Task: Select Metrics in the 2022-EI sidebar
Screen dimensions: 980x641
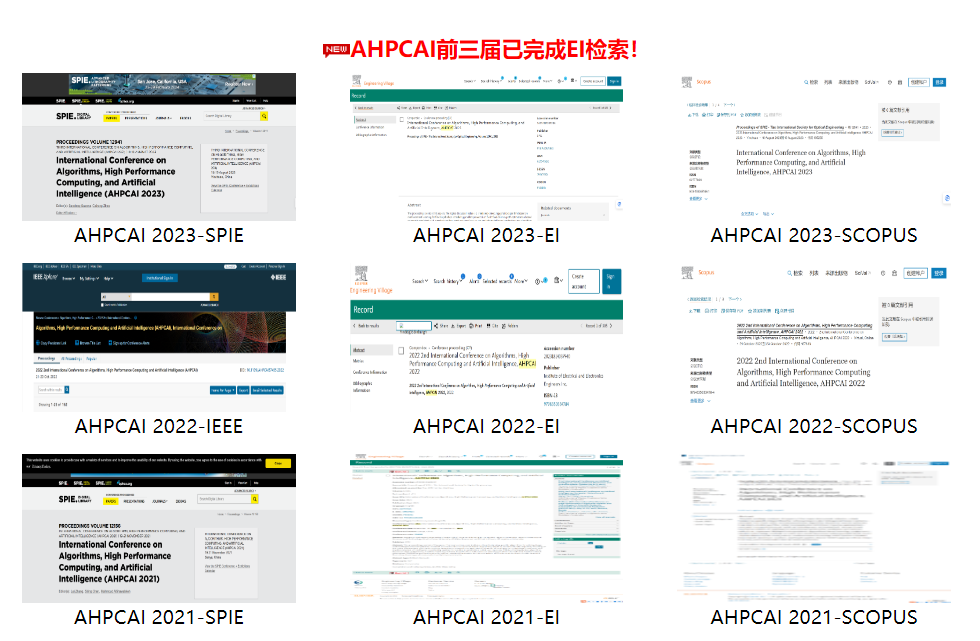Action: pos(358,360)
